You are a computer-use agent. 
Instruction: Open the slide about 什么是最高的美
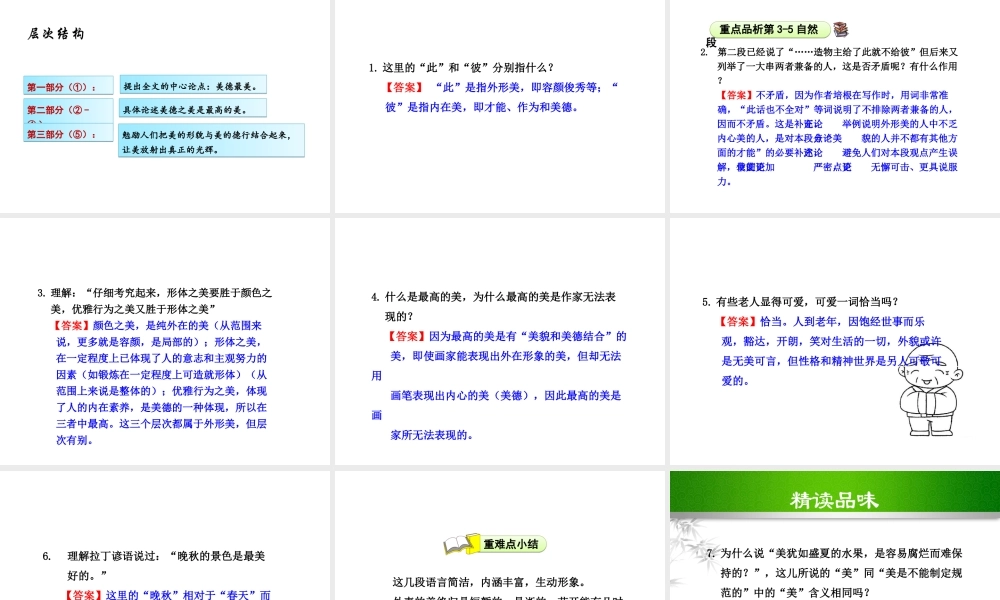(499, 342)
